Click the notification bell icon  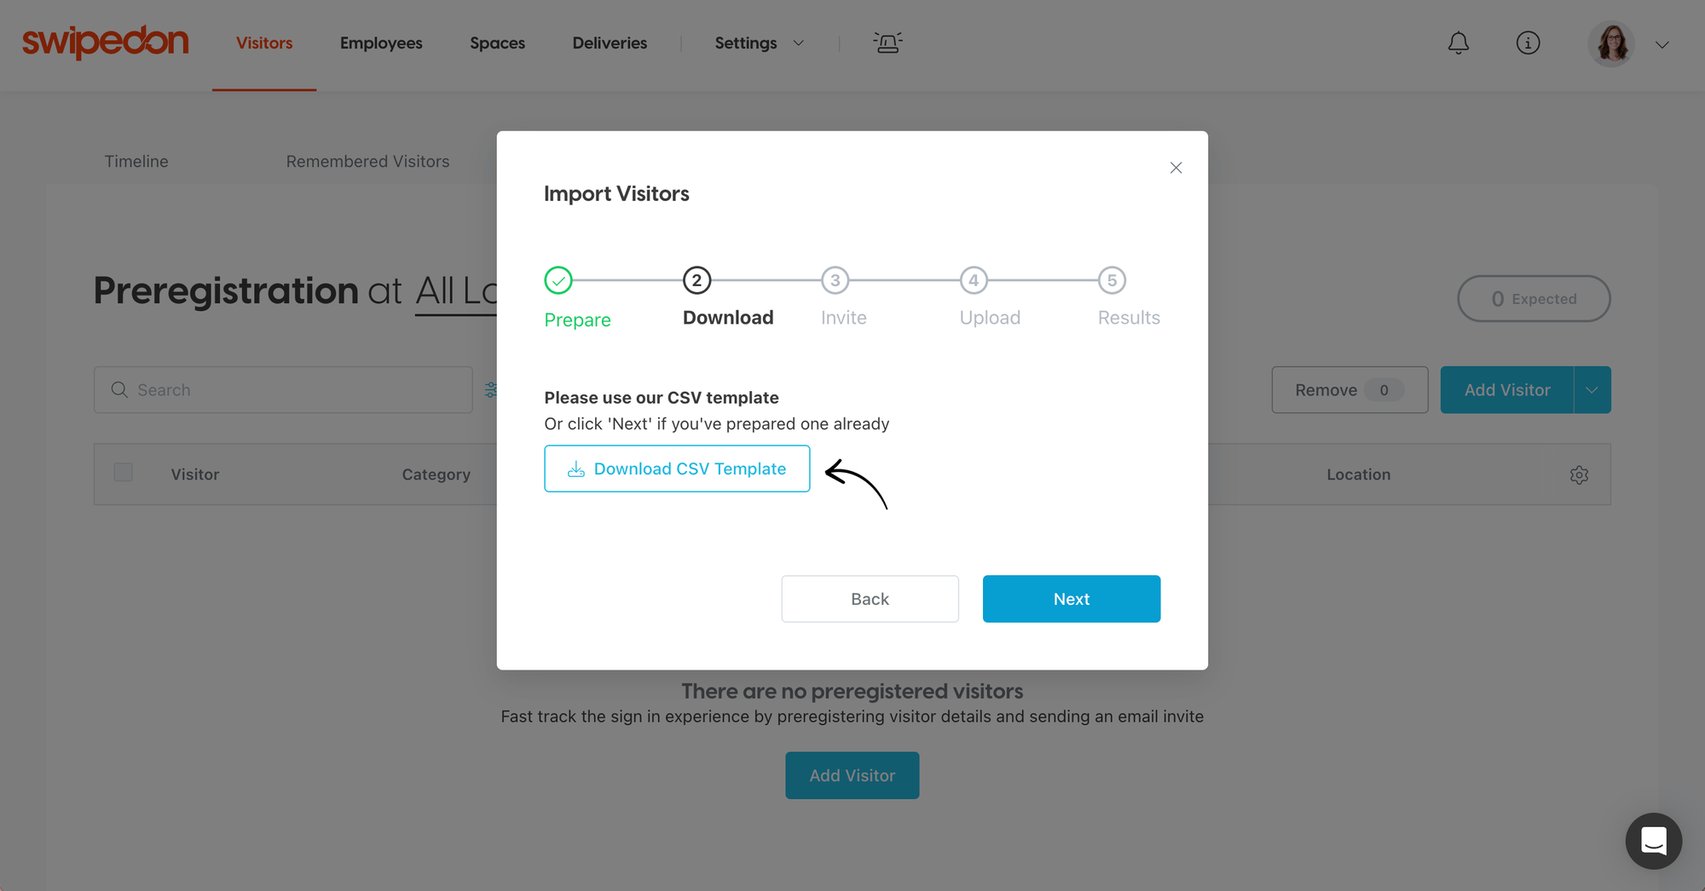pos(1458,43)
